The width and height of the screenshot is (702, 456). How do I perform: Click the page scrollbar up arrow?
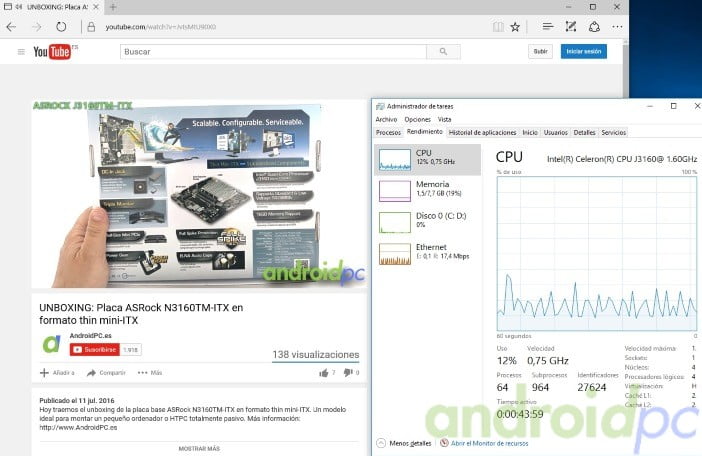tap(625, 42)
